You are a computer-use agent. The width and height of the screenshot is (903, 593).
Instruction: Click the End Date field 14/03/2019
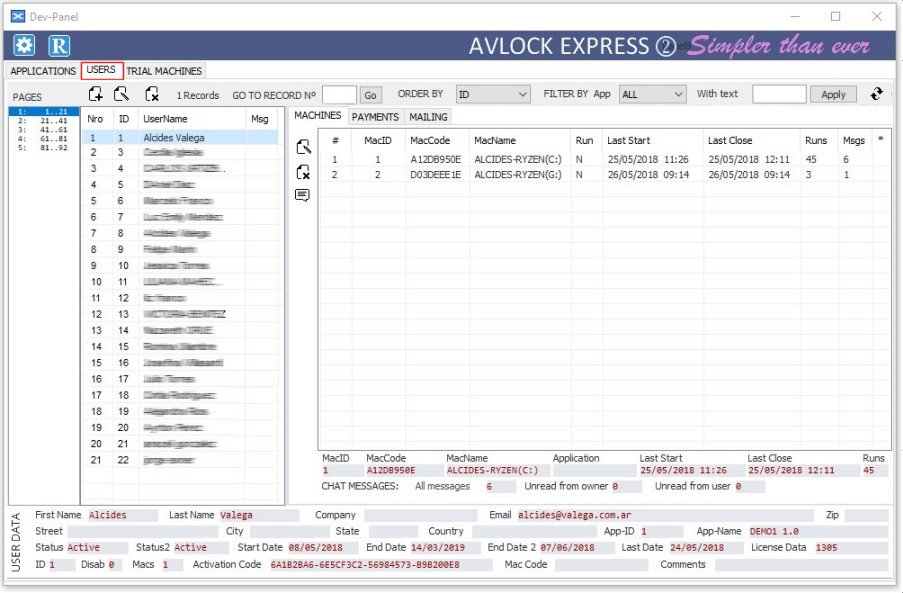pos(446,548)
